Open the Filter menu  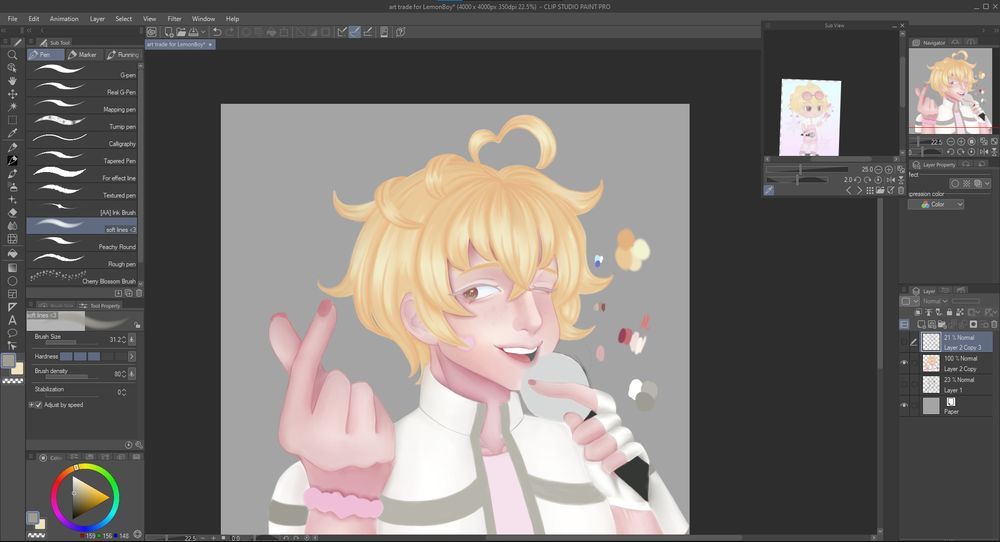point(175,18)
